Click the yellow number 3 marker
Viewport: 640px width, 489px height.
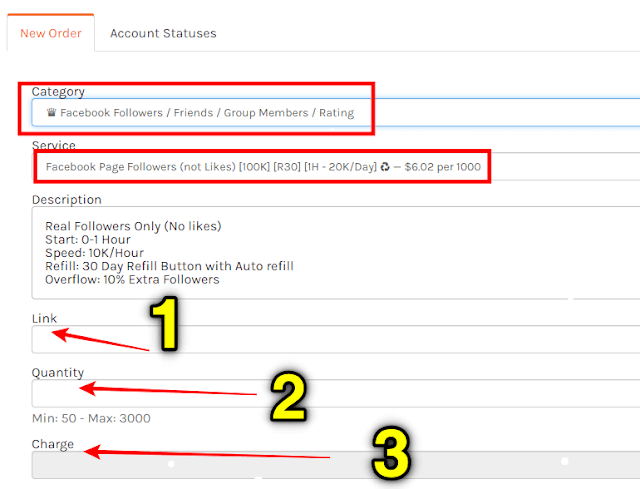pyautogui.click(x=388, y=455)
